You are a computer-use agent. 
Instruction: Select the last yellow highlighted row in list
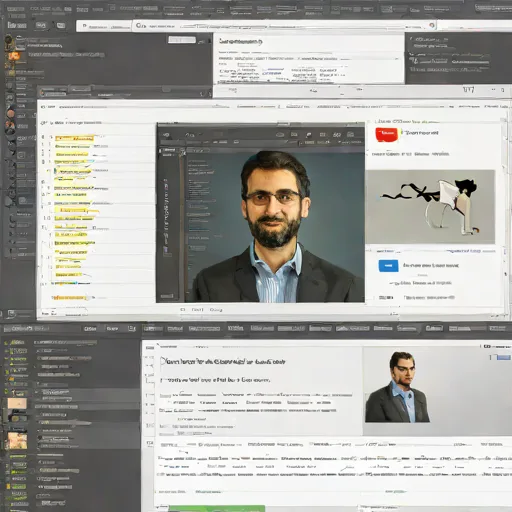pyautogui.click(x=69, y=297)
